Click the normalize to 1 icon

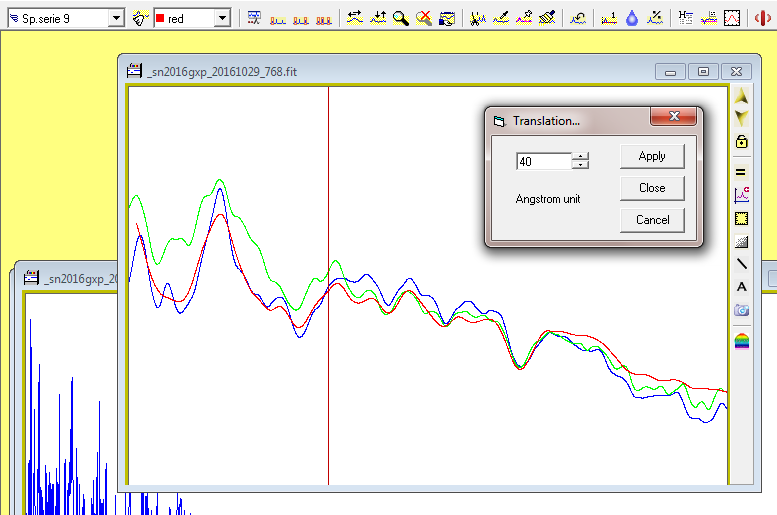(x=609, y=18)
